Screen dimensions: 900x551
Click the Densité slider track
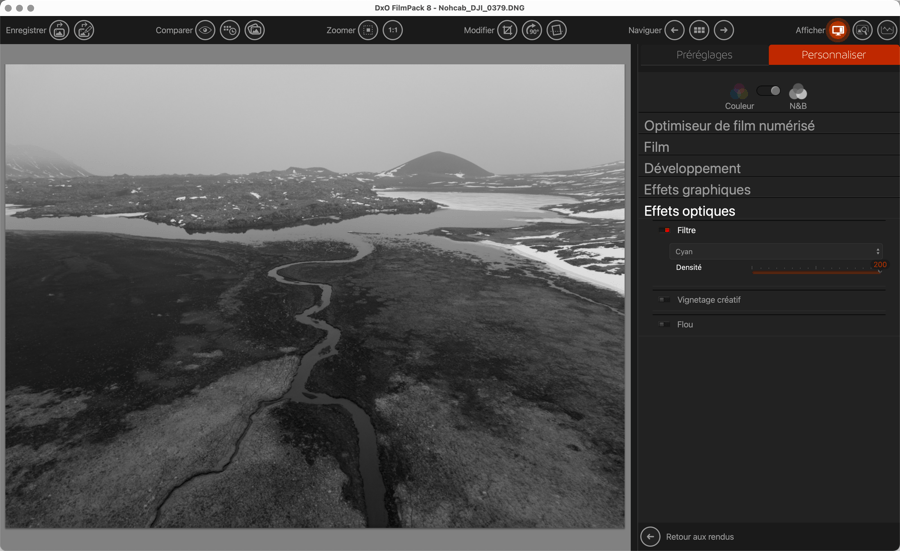coord(815,270)
